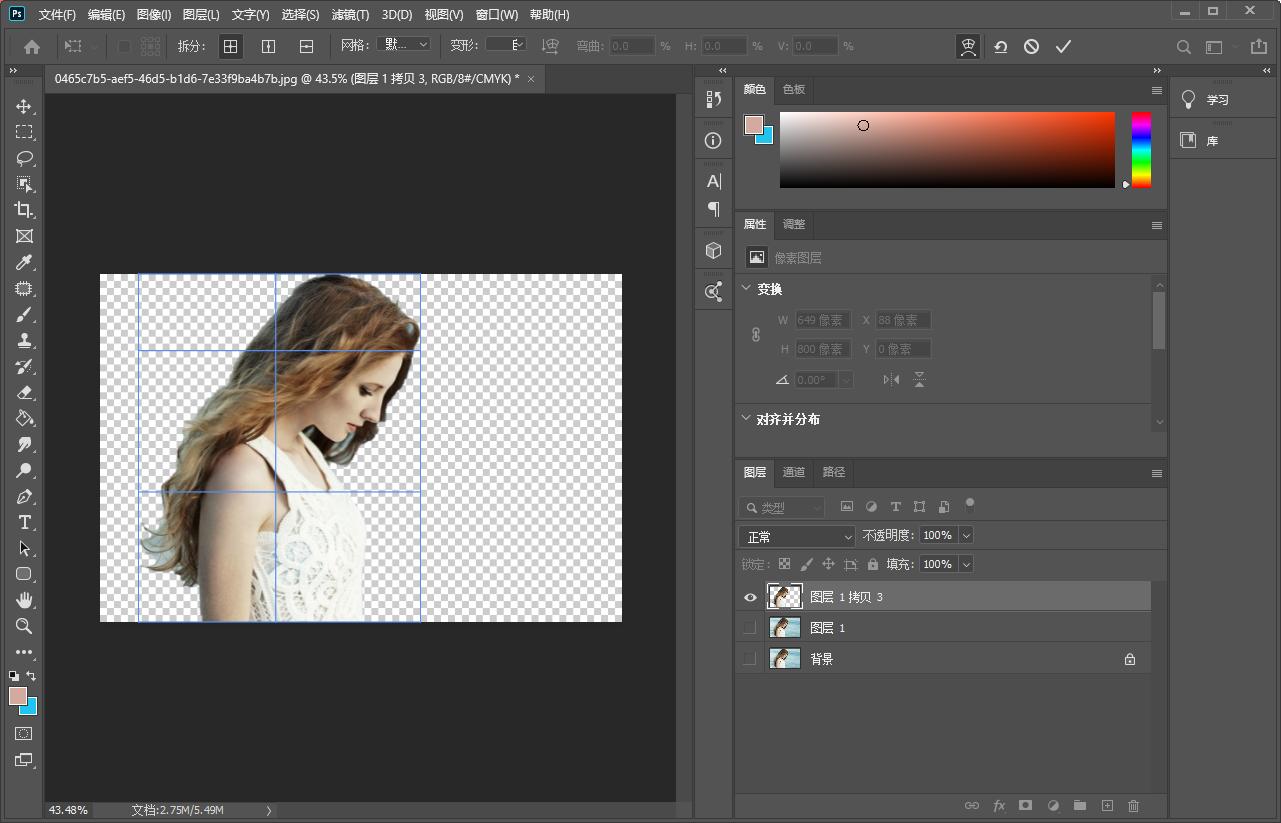Choose the Zoom tool
Image resolution: width=1281 pixels, height=823 pixels.
tap(24, 626)
